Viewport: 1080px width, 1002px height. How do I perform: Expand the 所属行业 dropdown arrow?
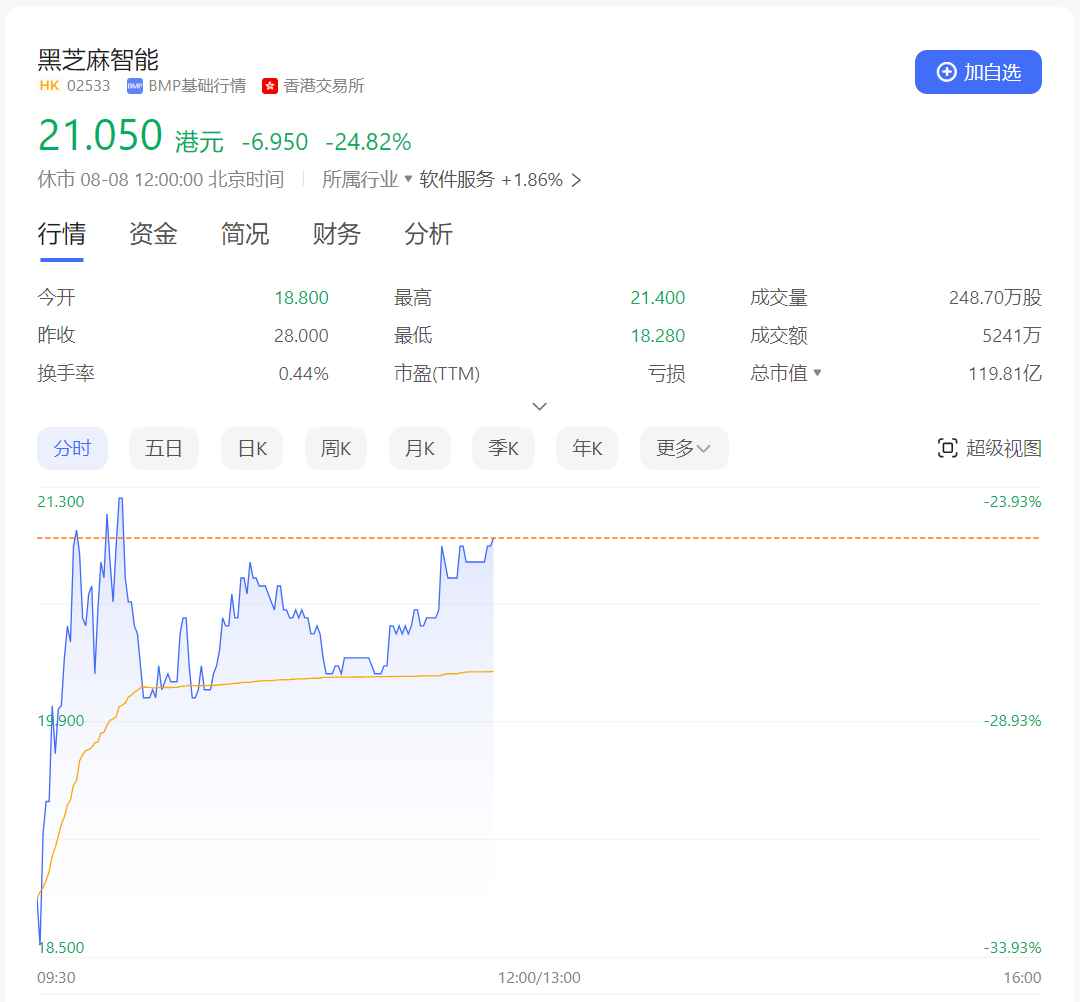point(408,179)
